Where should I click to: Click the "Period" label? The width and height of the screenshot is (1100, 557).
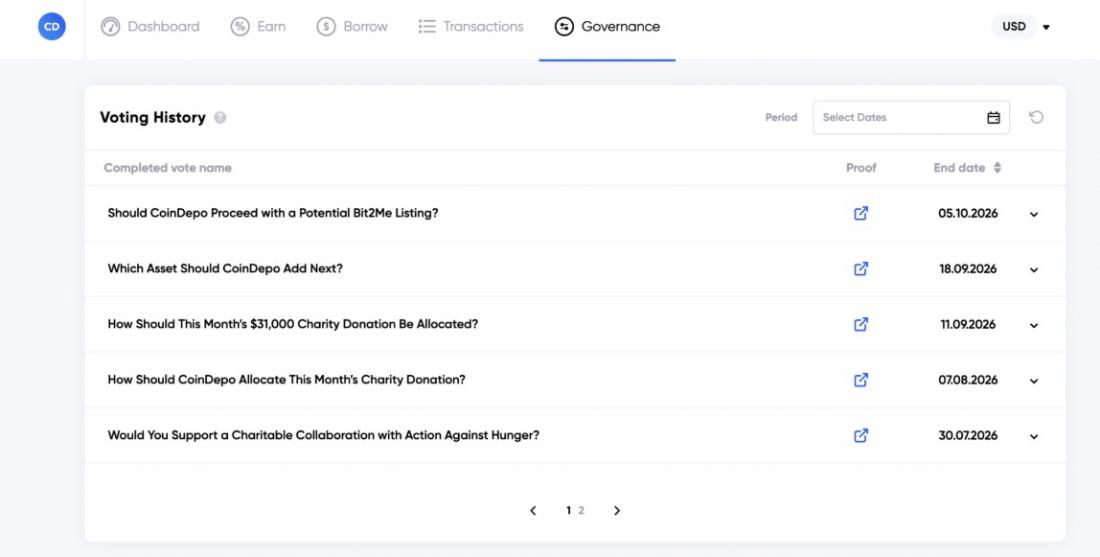tap(781, 117)
